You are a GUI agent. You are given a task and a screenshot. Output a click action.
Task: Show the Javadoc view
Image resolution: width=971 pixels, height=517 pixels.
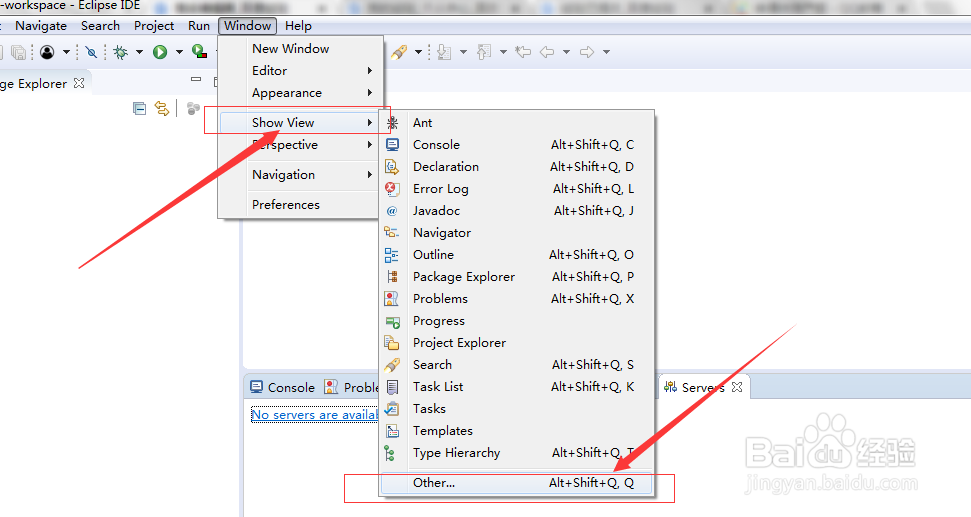tap(517, 211)
